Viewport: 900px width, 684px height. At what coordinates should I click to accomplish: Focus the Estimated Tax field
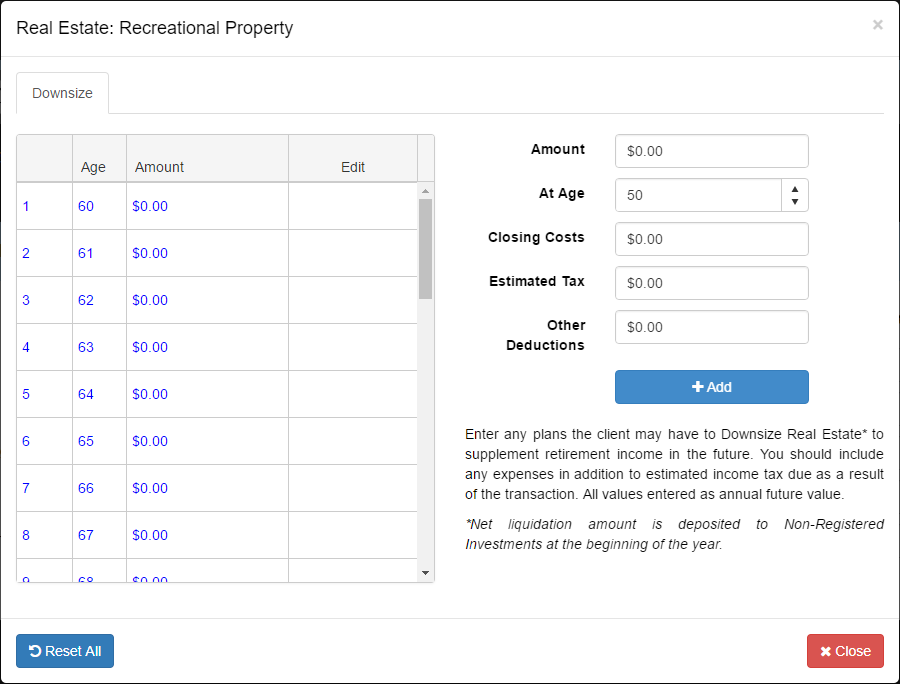click(711, 283)
